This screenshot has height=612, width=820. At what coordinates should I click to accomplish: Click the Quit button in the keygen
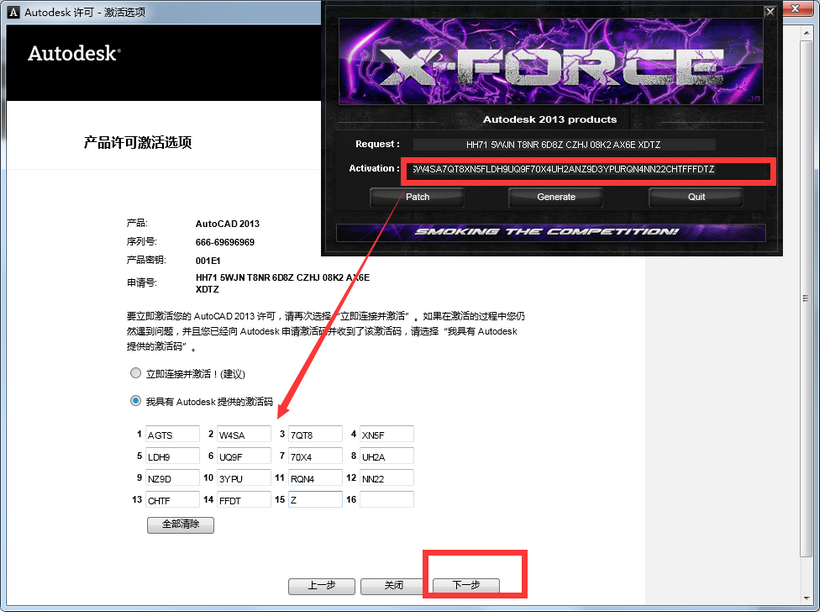[695, 197]
